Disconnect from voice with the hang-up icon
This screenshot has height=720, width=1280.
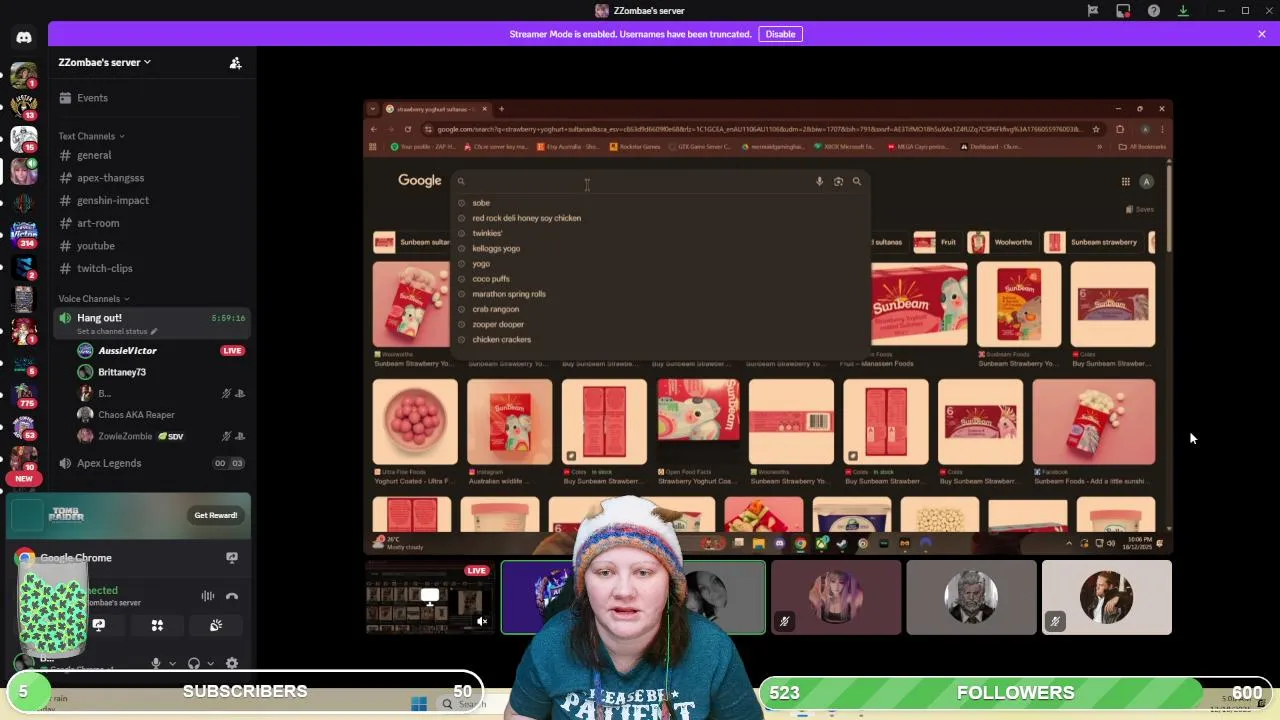(x=232, y=596)
